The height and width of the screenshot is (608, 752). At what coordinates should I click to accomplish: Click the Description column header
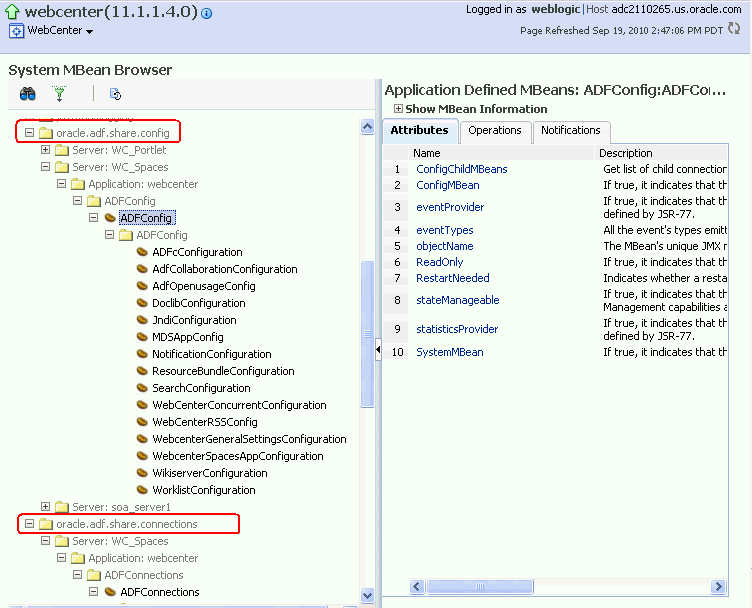pyautogui.click(x=661, y=153)
